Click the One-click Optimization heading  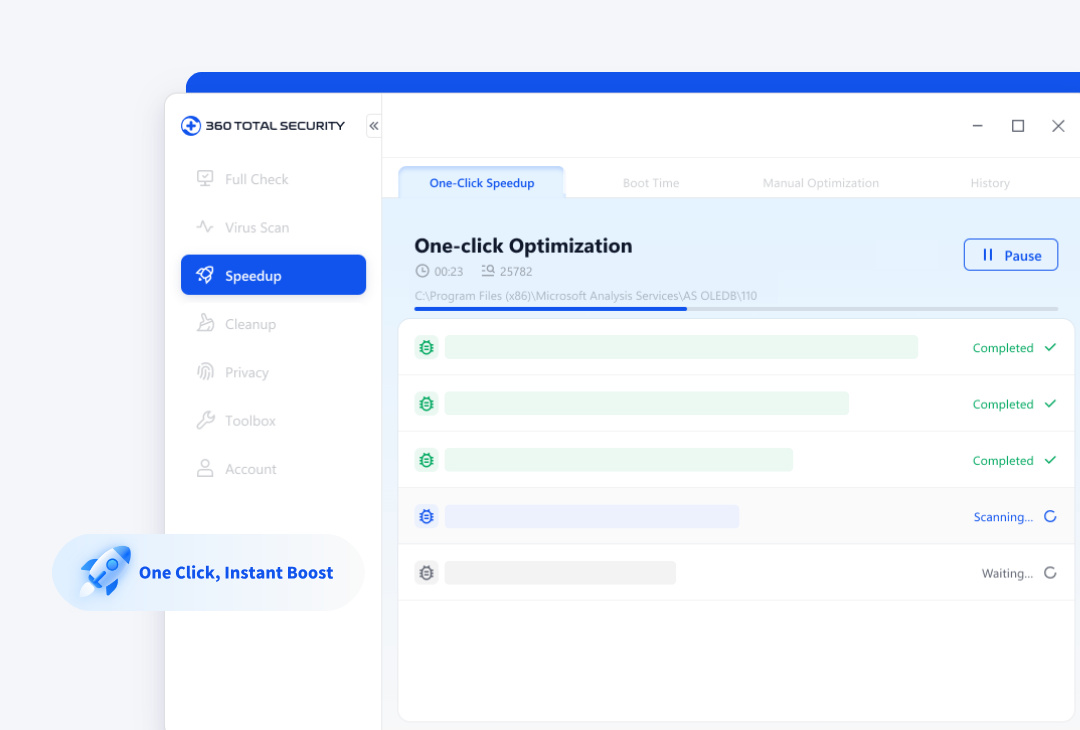[523, 246]
